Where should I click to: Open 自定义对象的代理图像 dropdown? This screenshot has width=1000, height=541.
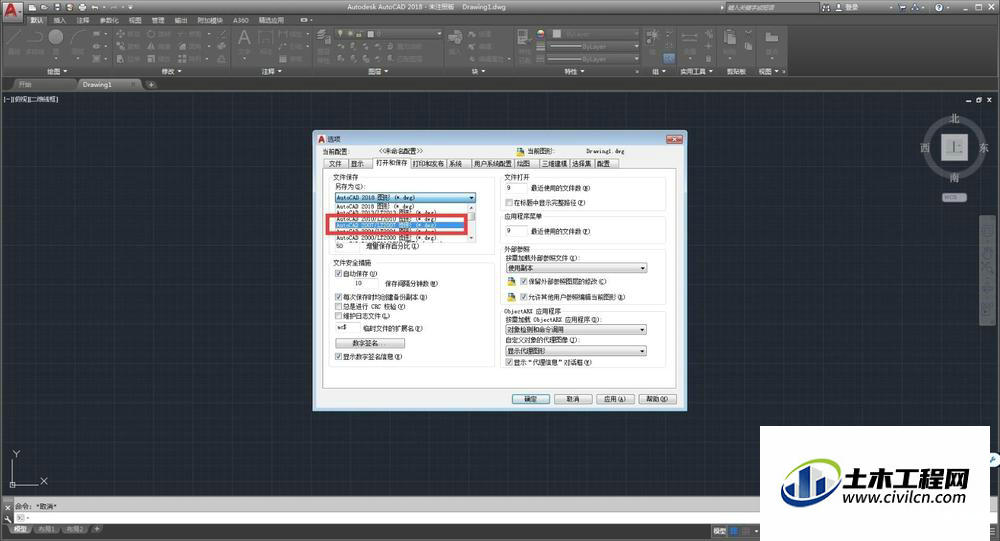pos(576,351)
